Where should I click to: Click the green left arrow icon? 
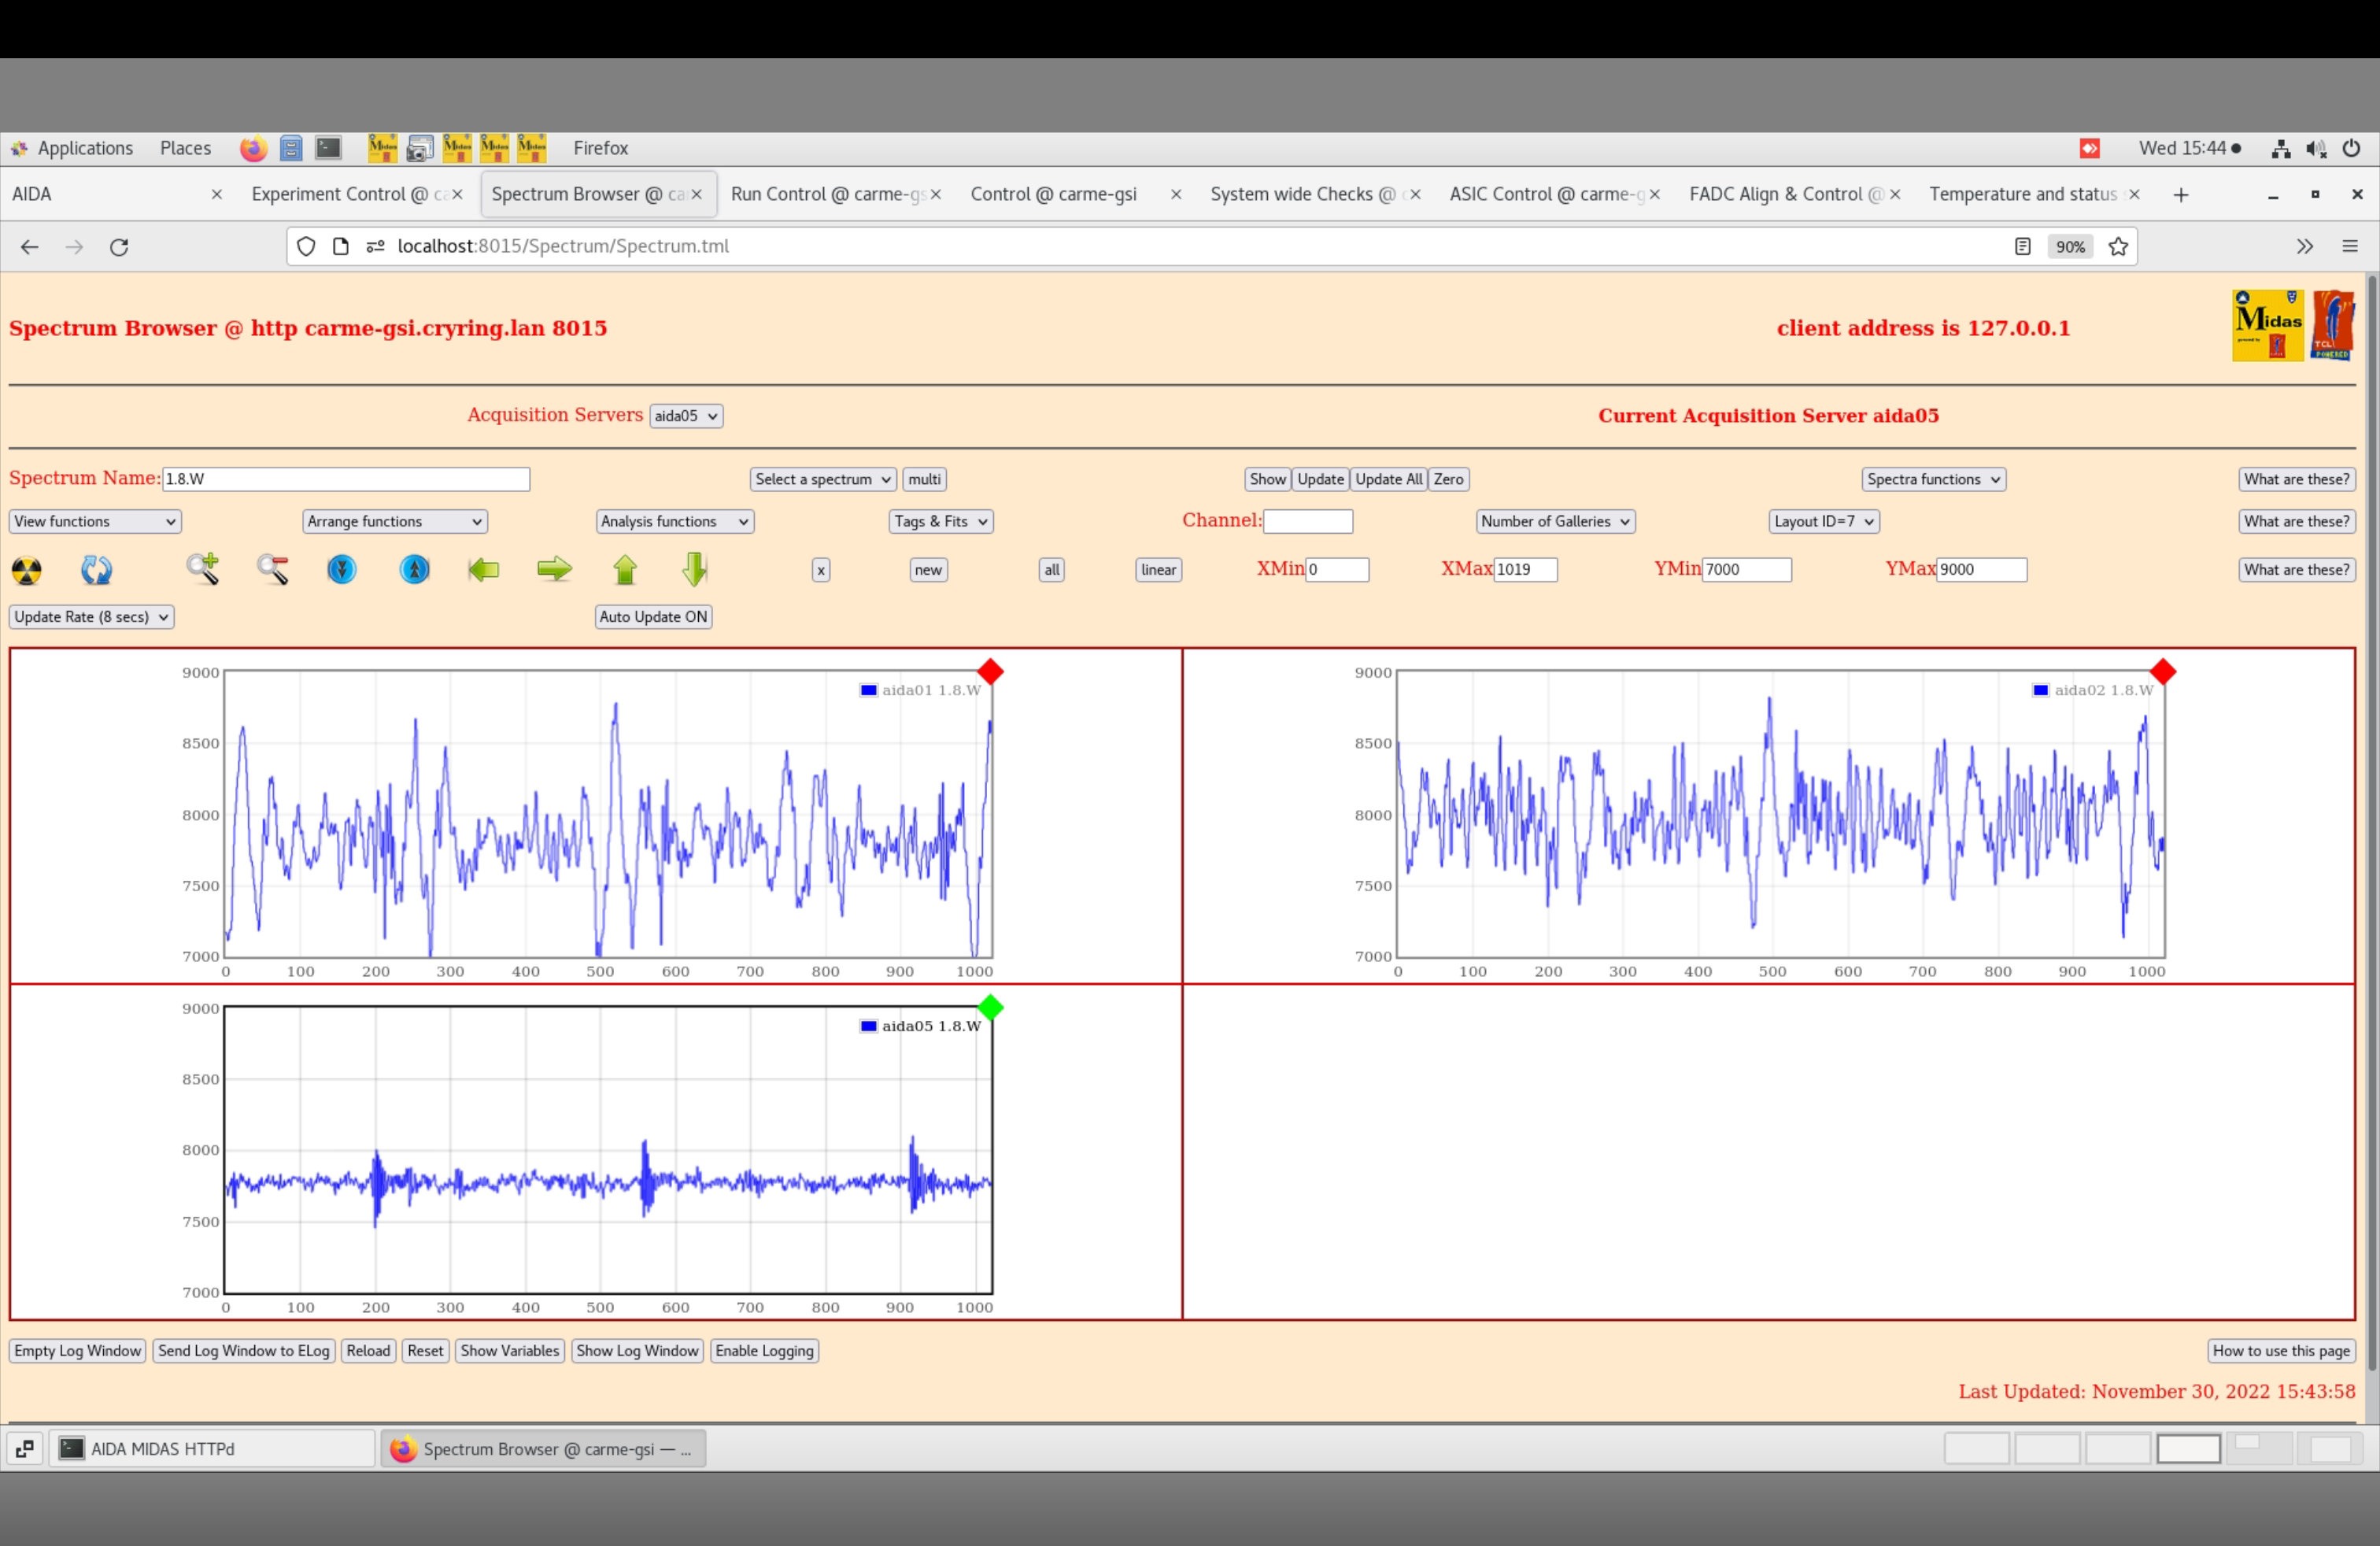(484, 570)
